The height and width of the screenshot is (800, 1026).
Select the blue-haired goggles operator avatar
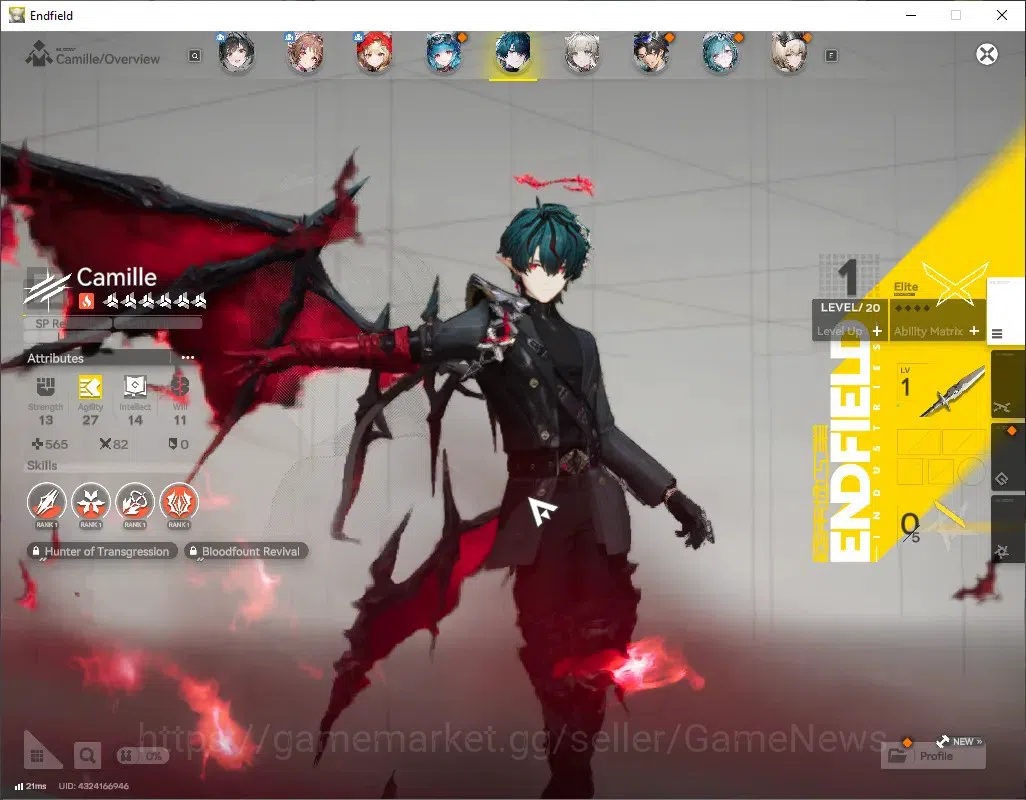tap(444, 53)
